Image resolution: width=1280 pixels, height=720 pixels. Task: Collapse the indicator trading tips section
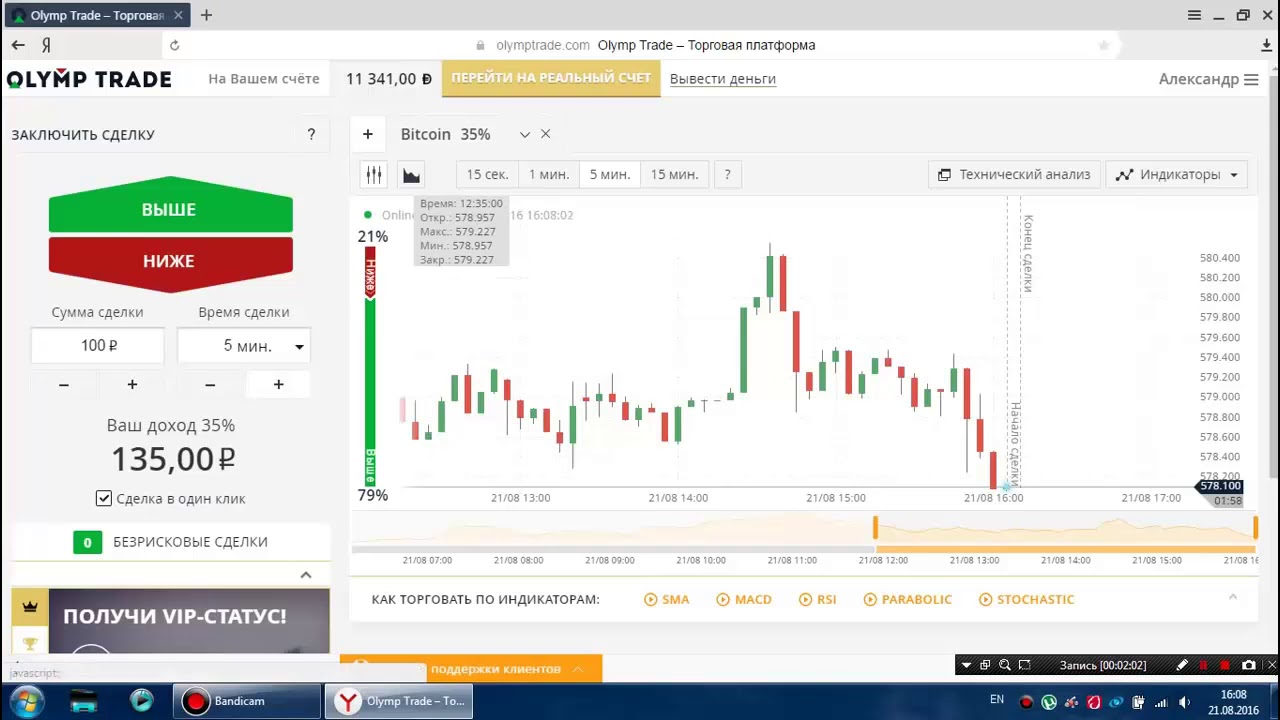[1232, 597]
